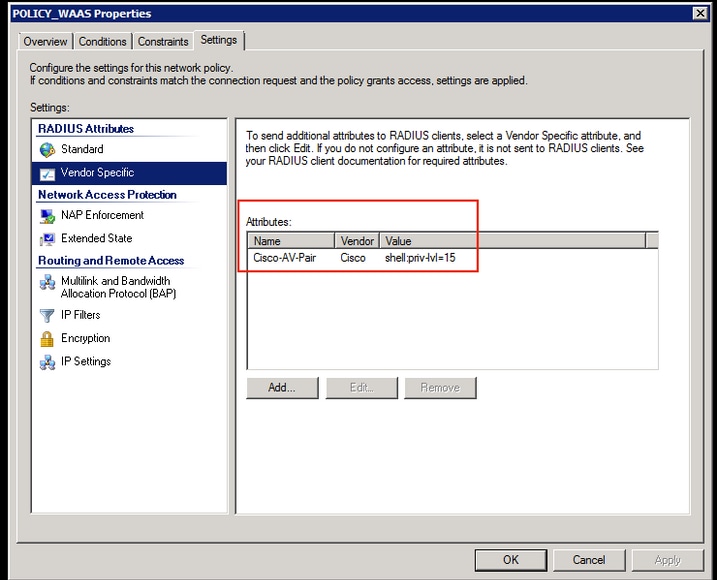
Task: Click the Multilink and Bandwidth Allocation icon
Action: 47,282
